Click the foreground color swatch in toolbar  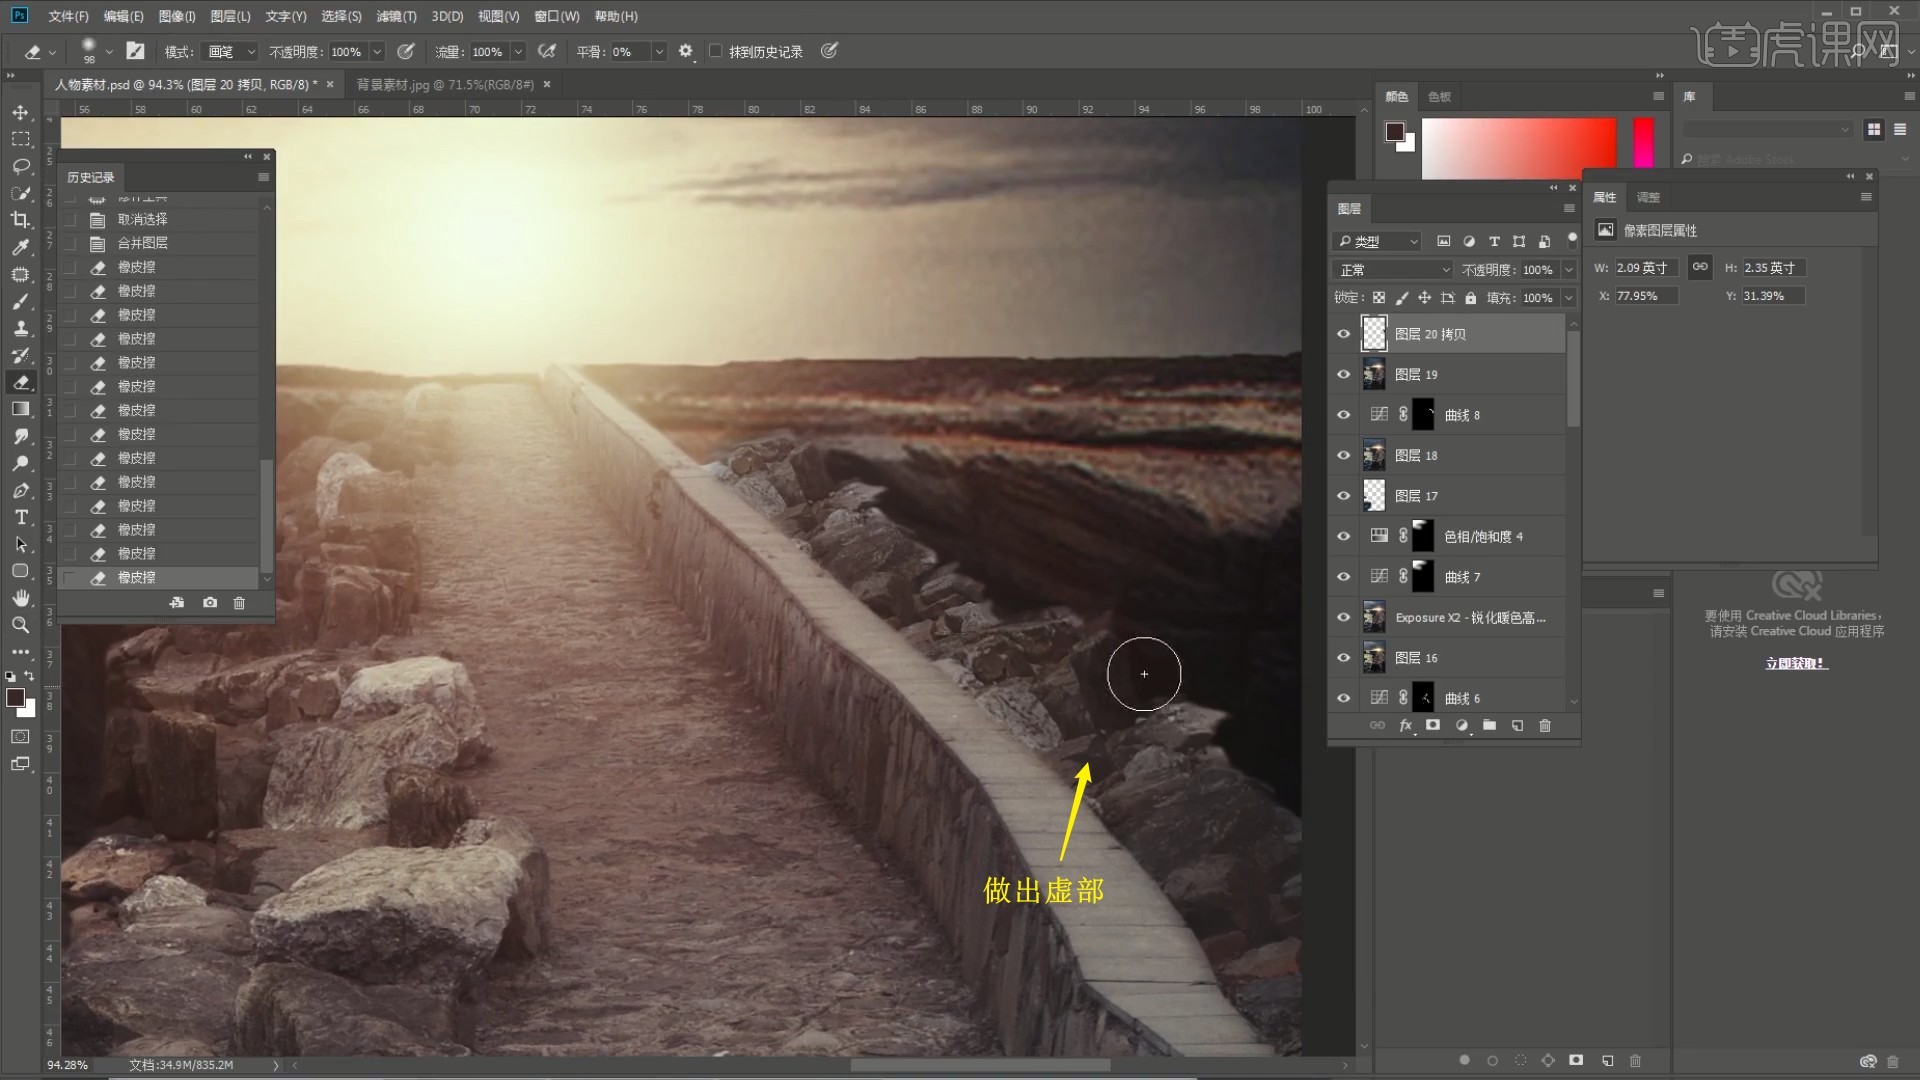click(15, 698)
